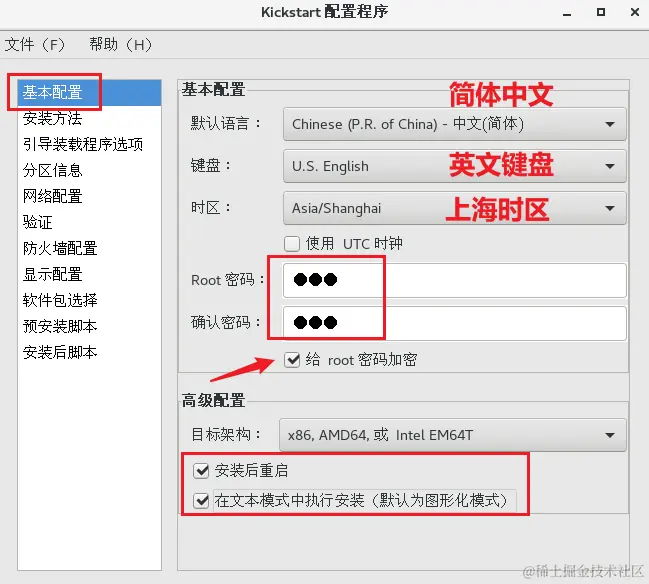
Task: Toggle 在文本模式中执行安装 checkbox
Action: pos(201,501)
